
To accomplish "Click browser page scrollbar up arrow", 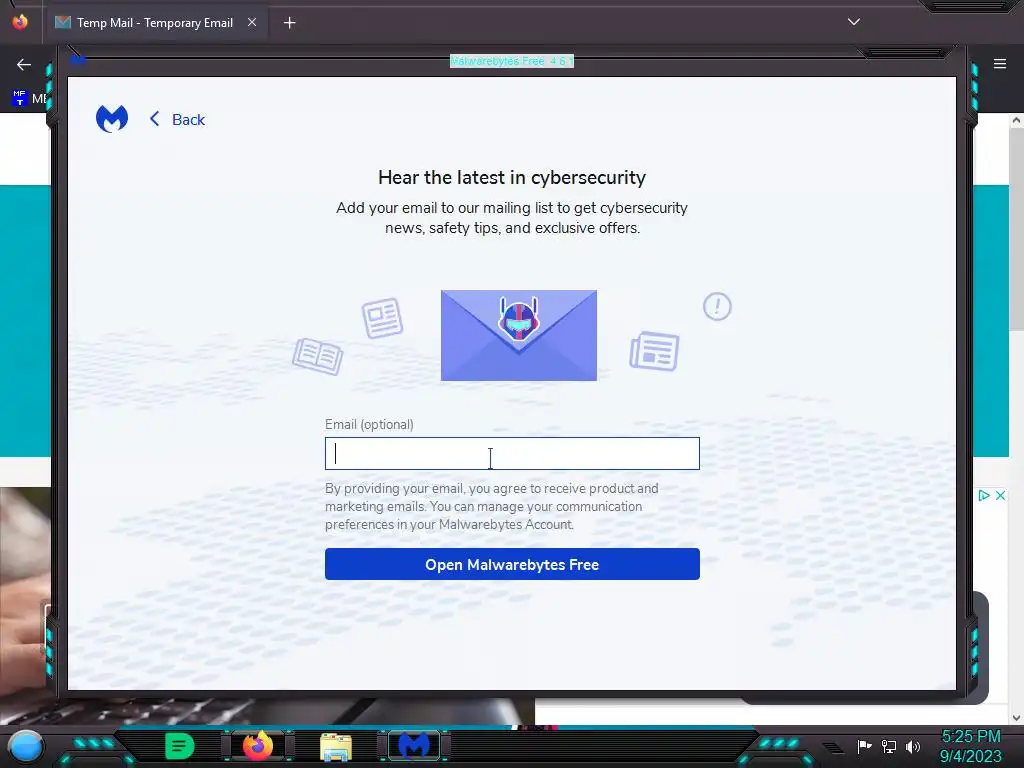I will tap(1016, 120).
